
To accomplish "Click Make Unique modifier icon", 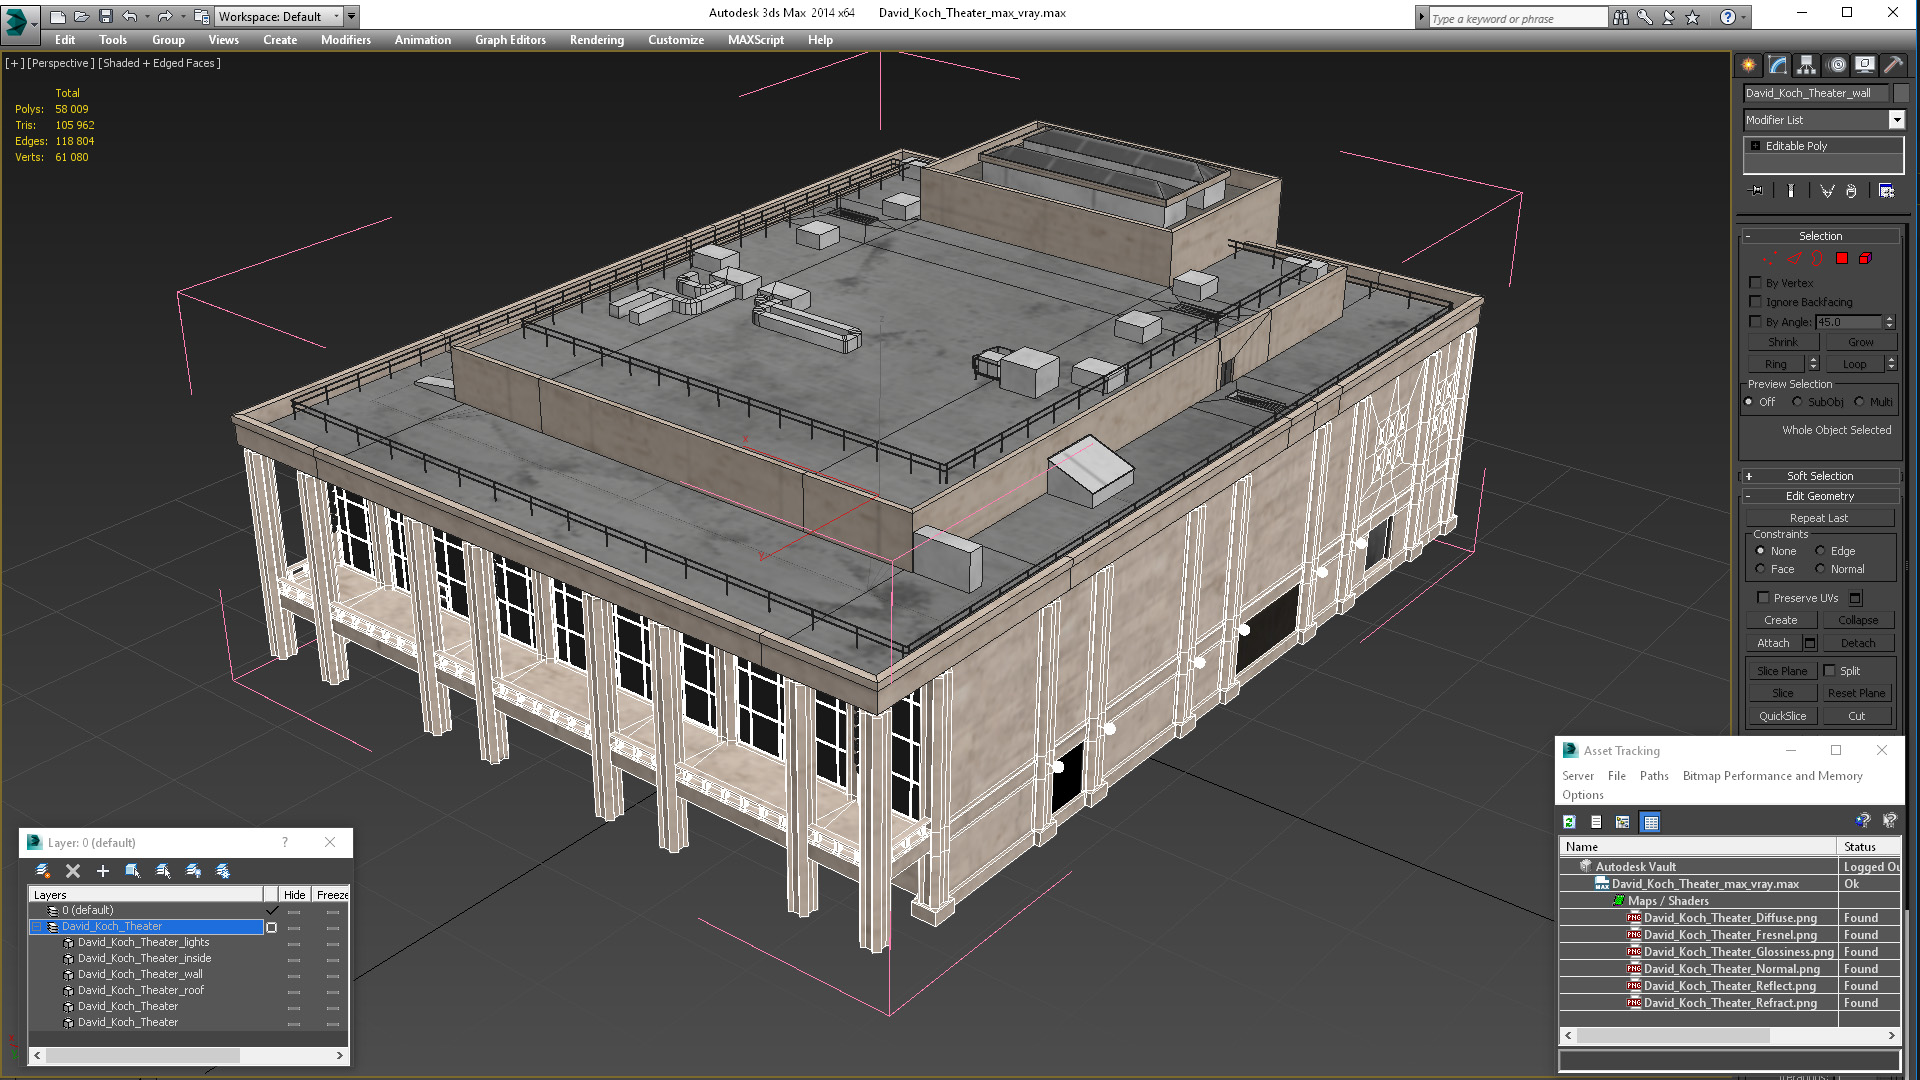I will coord(1827,191).
